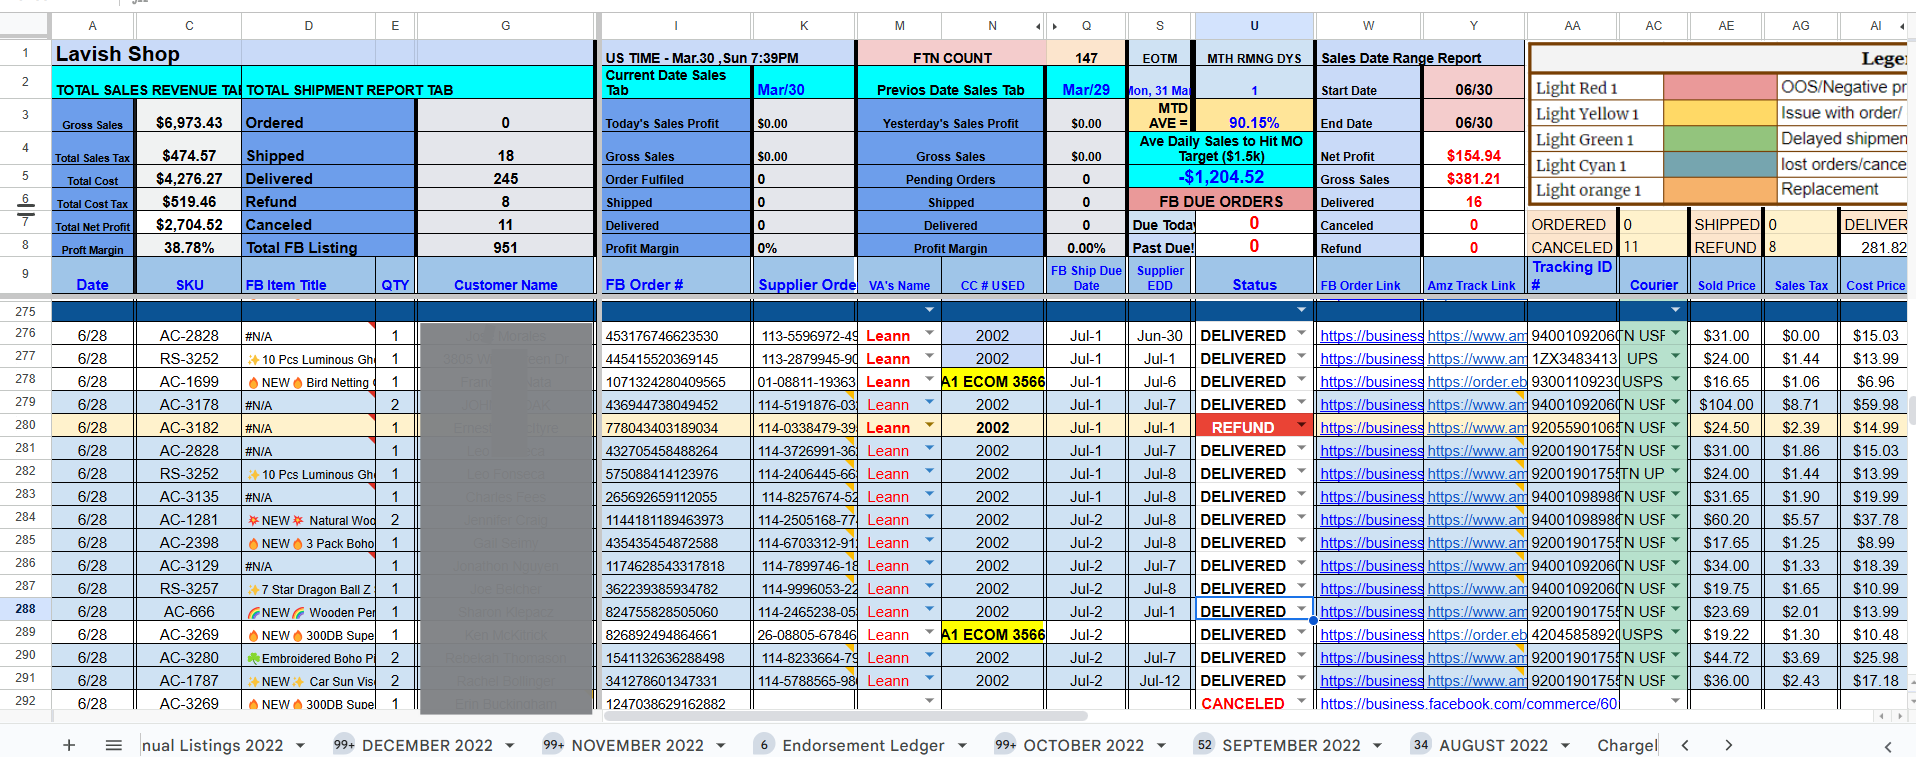The width and height of the screenshot is (1916, 757).
Task: Click the 'Tracking ID #' column heading
Action: 1573,275
